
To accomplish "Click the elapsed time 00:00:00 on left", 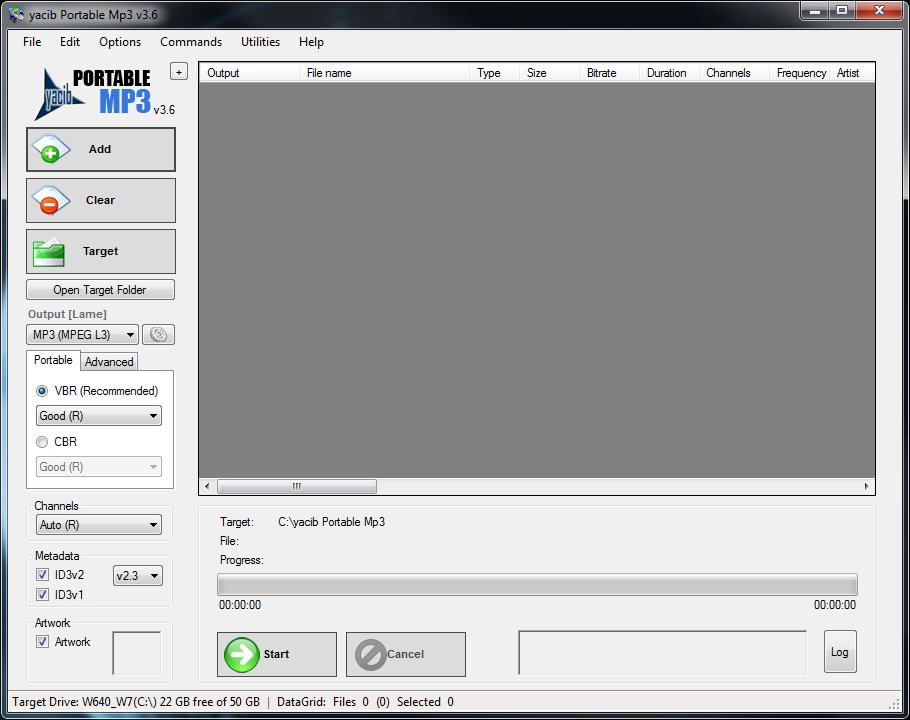I will (240, 605).
